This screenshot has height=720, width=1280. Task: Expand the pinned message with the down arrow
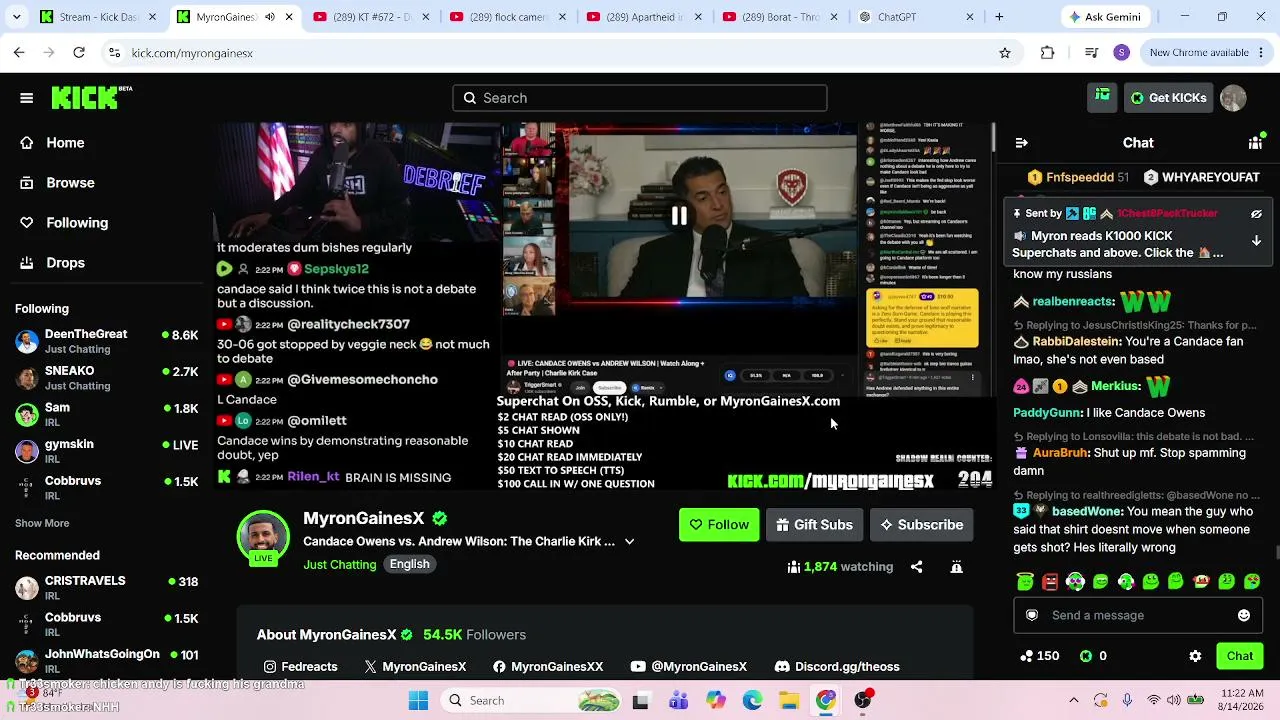[x=1256, y=241]
